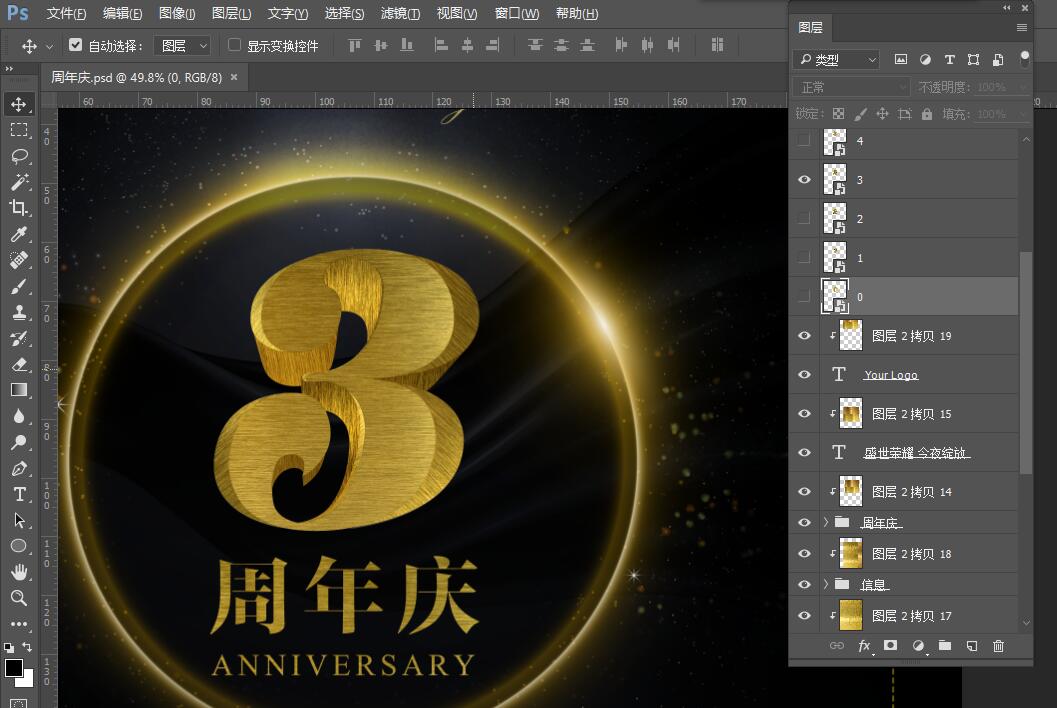Image resolution: width=1057 pixels, height=708 pixels.
Task: Show layer 2
Action: (x=804, y=218)
